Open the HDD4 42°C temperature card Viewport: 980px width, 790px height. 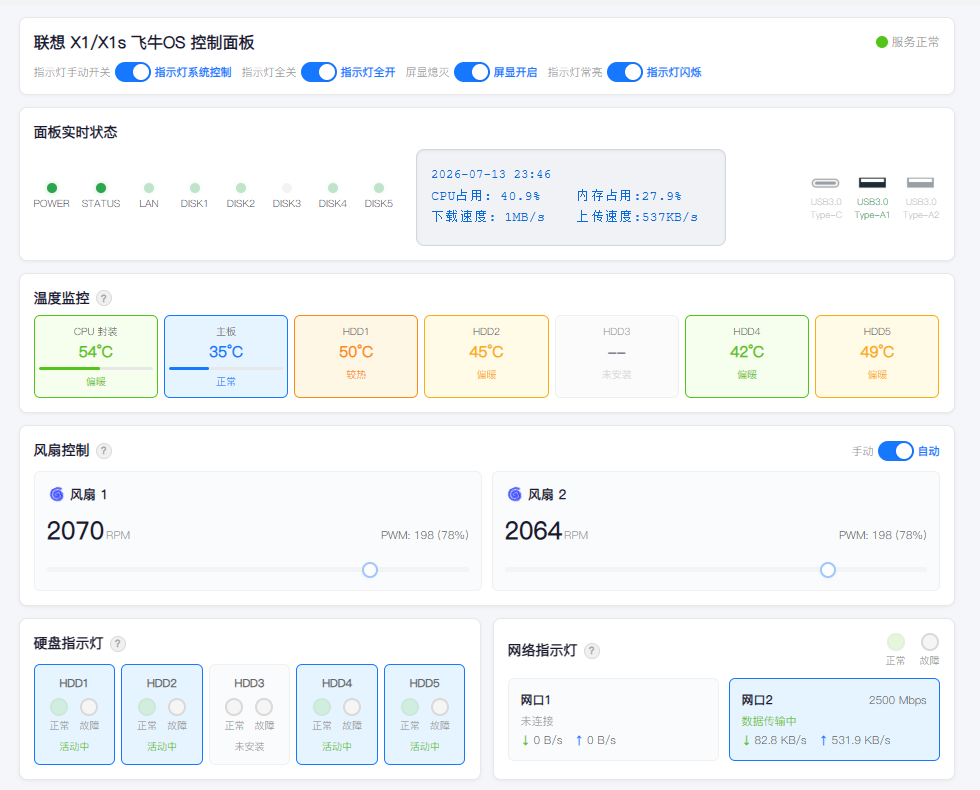click(x=747, y=356)
